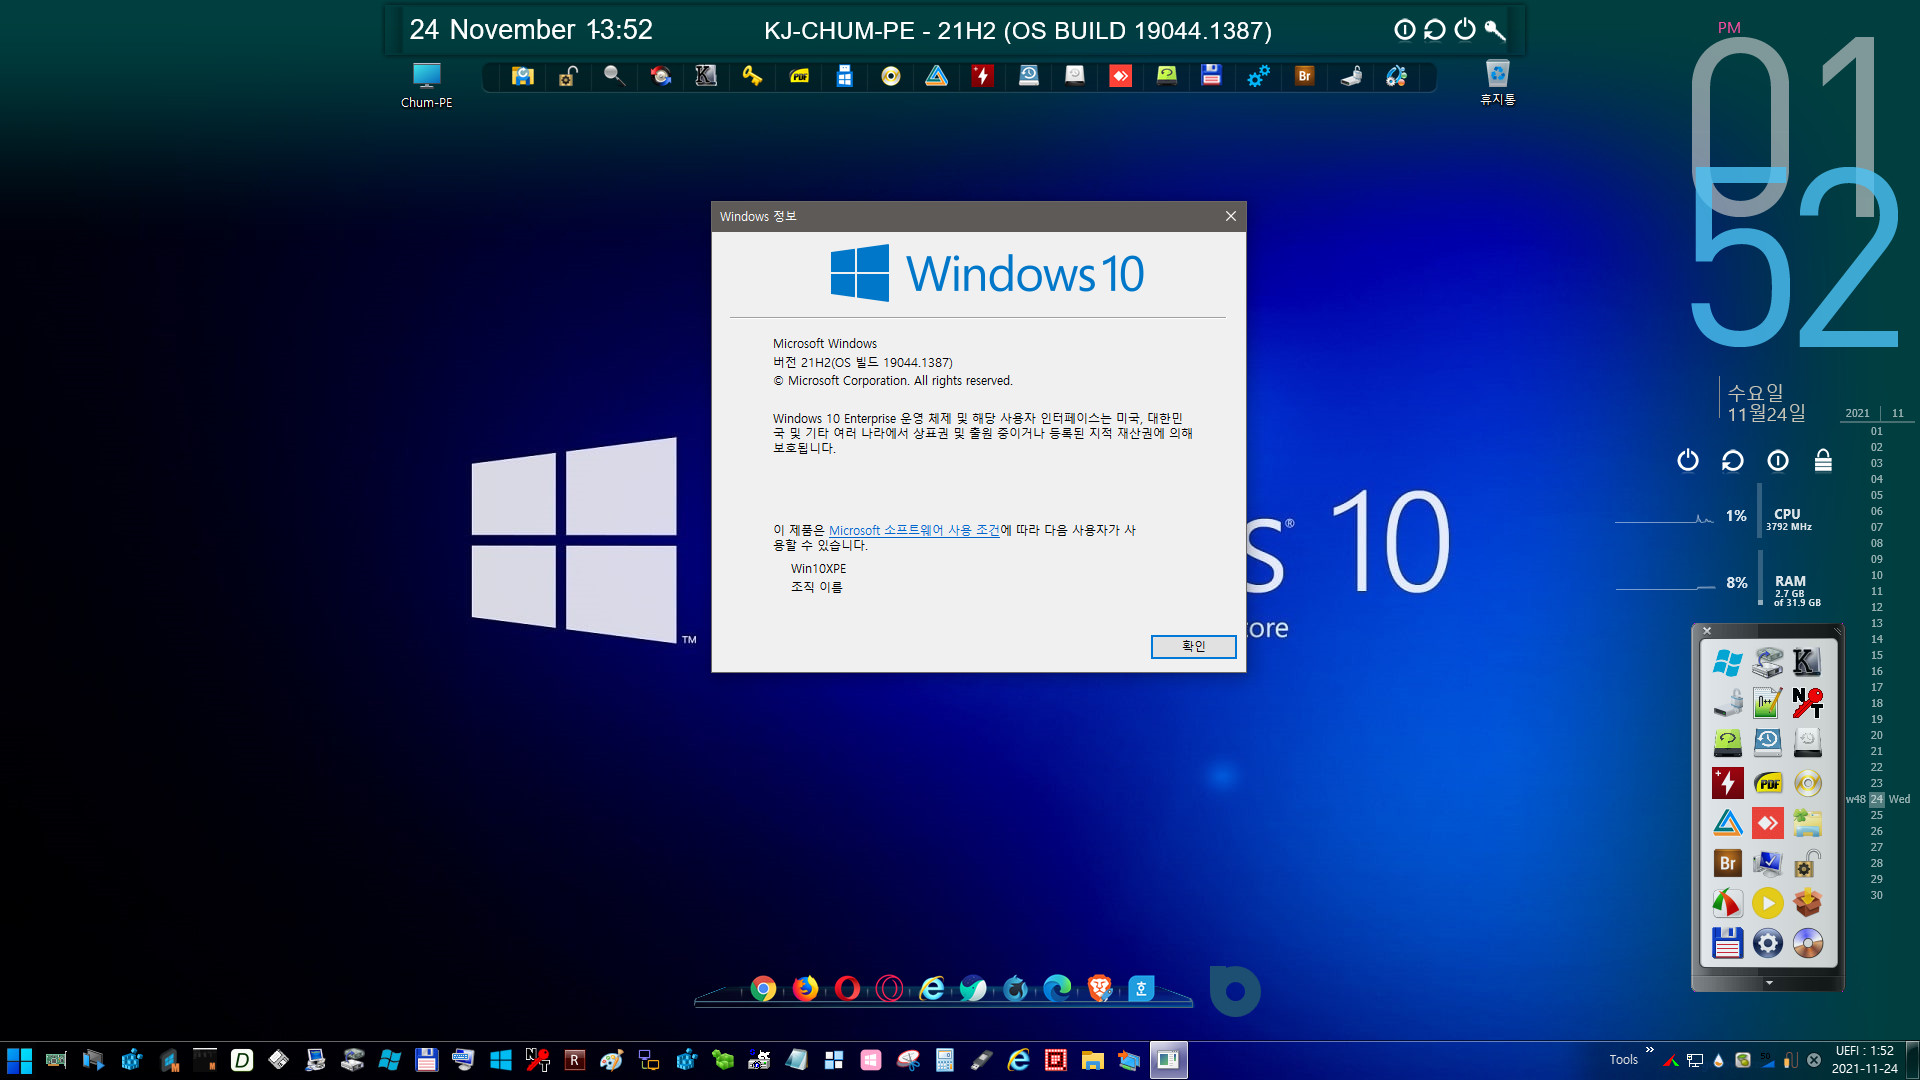Launch Notepad++ in side launcher panel
Image resolution: width=1920 pixels, height=1080 pixels.
pos(1767,703)
